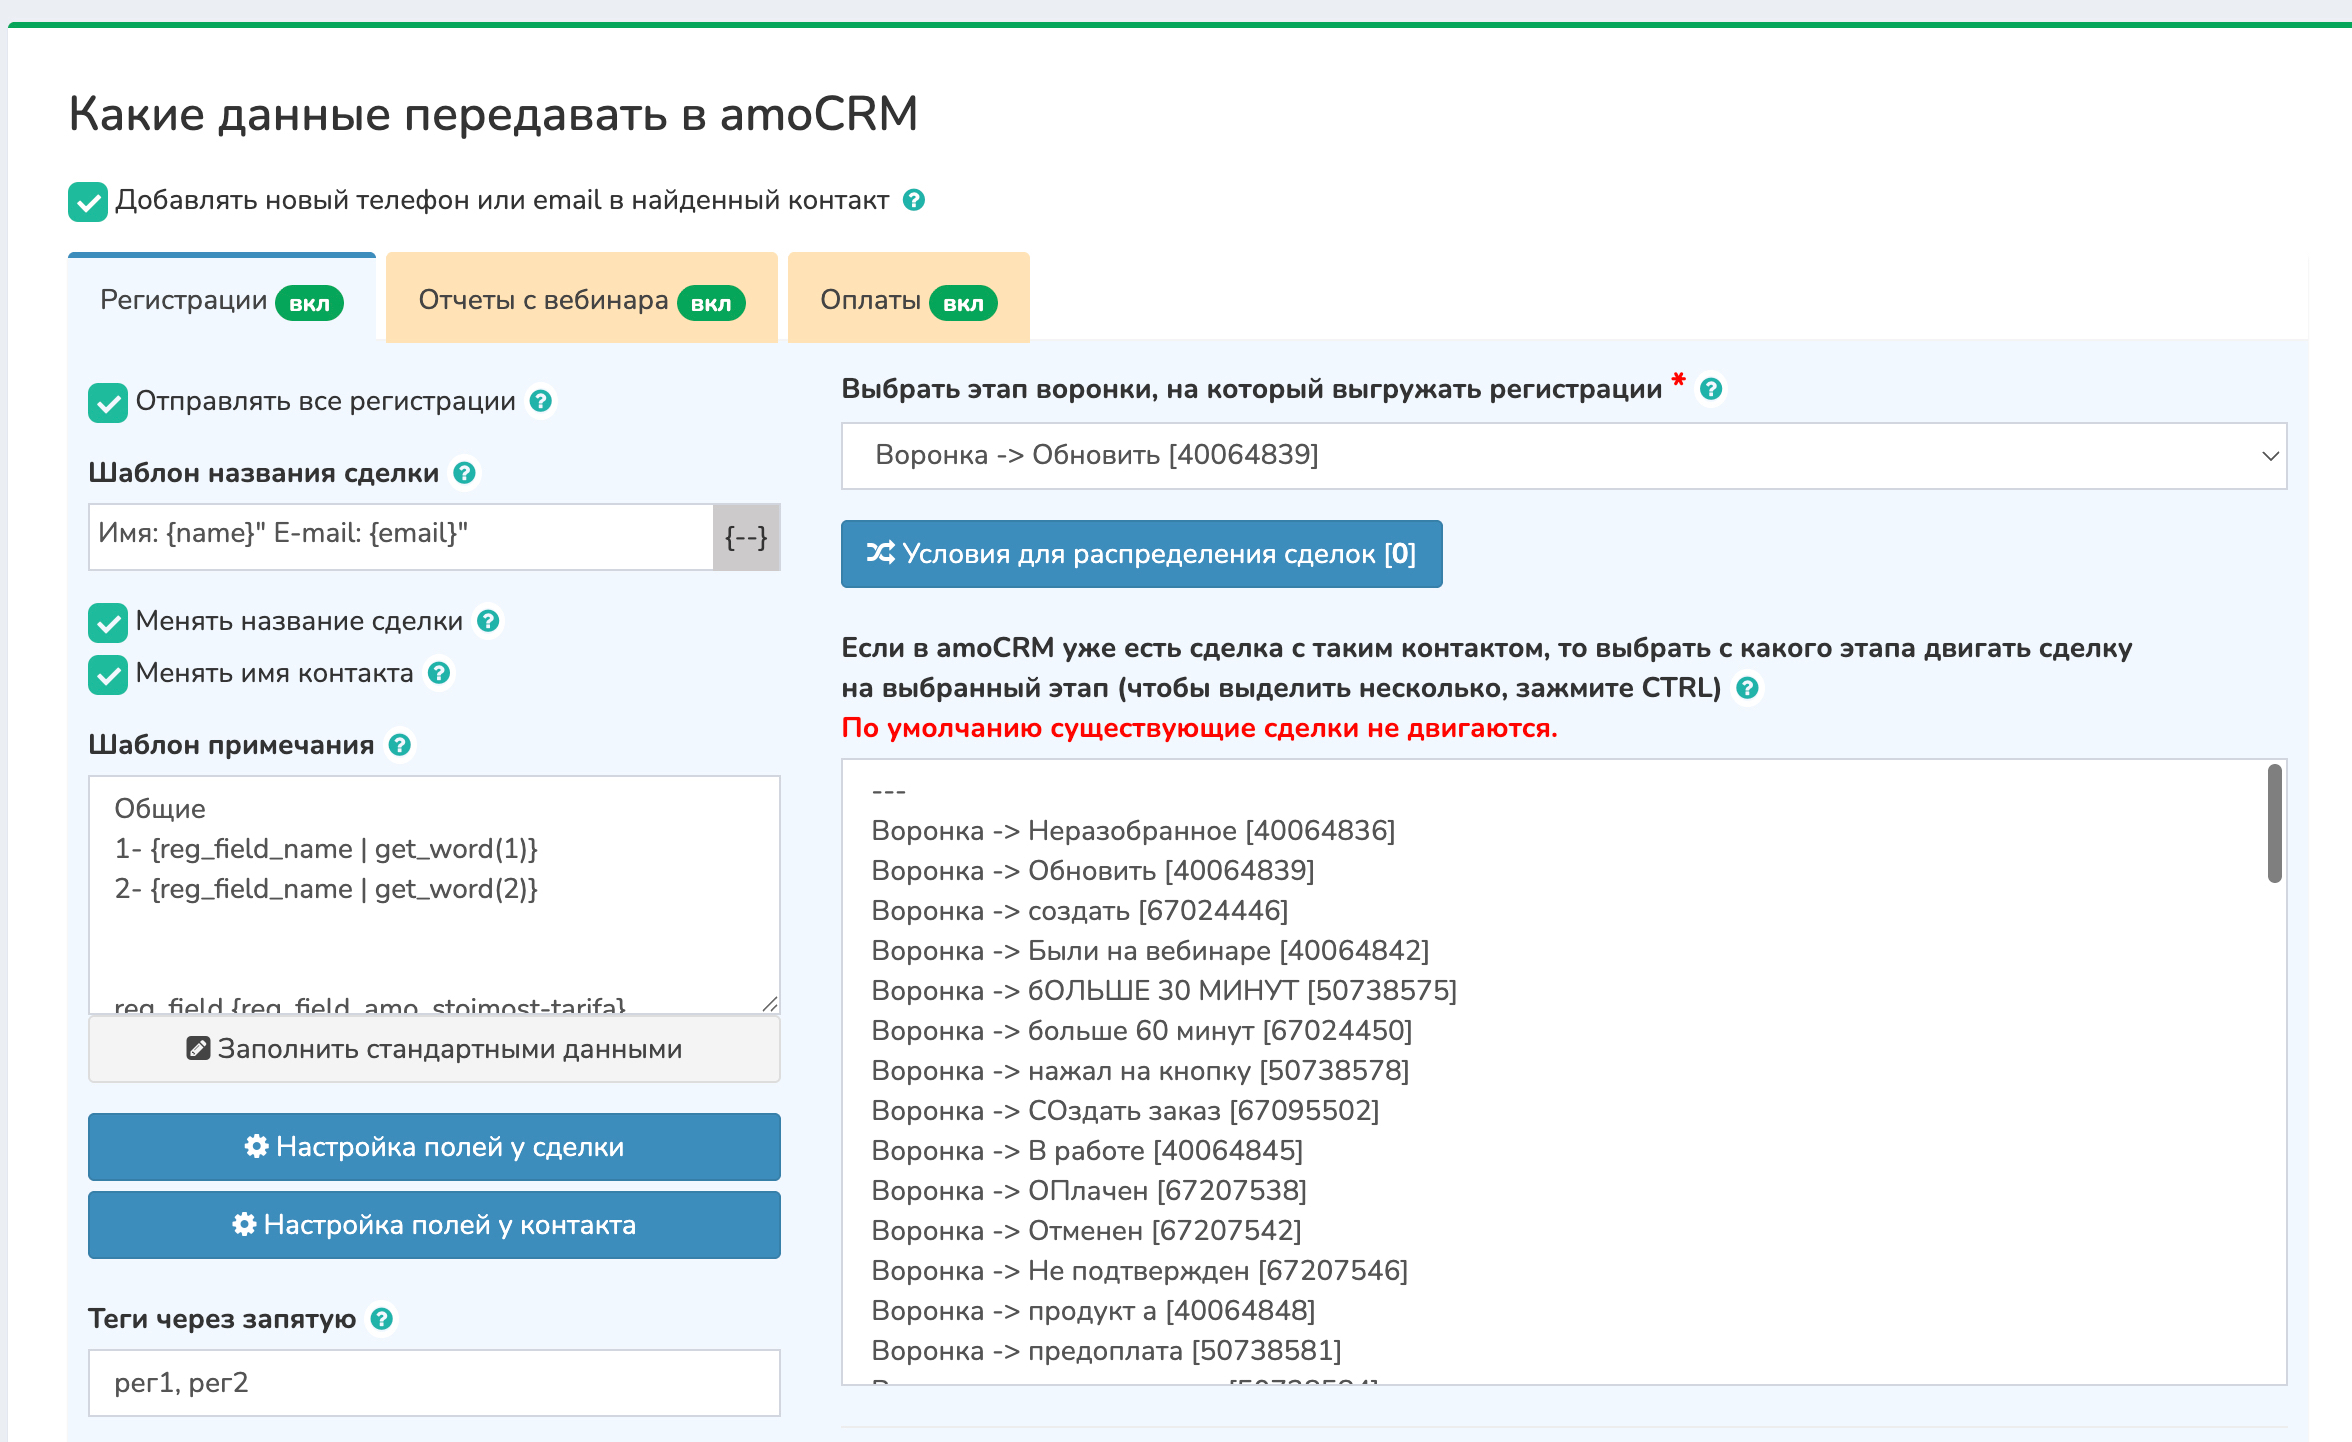Click help icon next to 'Отправлять все регистрации'
The width and height of the screenshot is (2352, 1442).
click(x=540, y=401)
